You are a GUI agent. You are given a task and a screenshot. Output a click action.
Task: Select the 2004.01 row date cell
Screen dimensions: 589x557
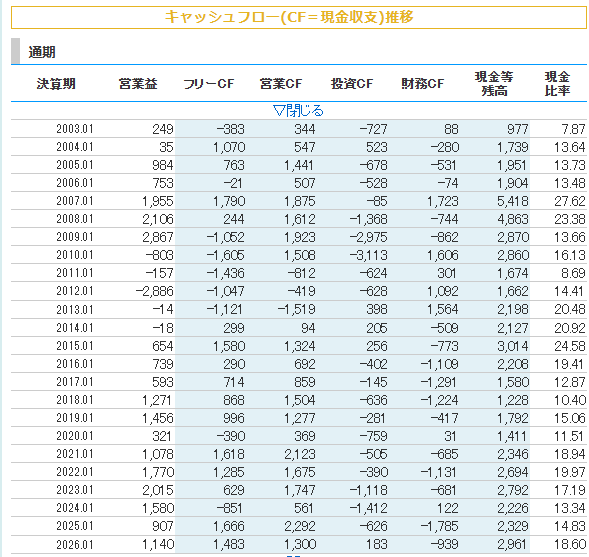(x=74, y=147)
